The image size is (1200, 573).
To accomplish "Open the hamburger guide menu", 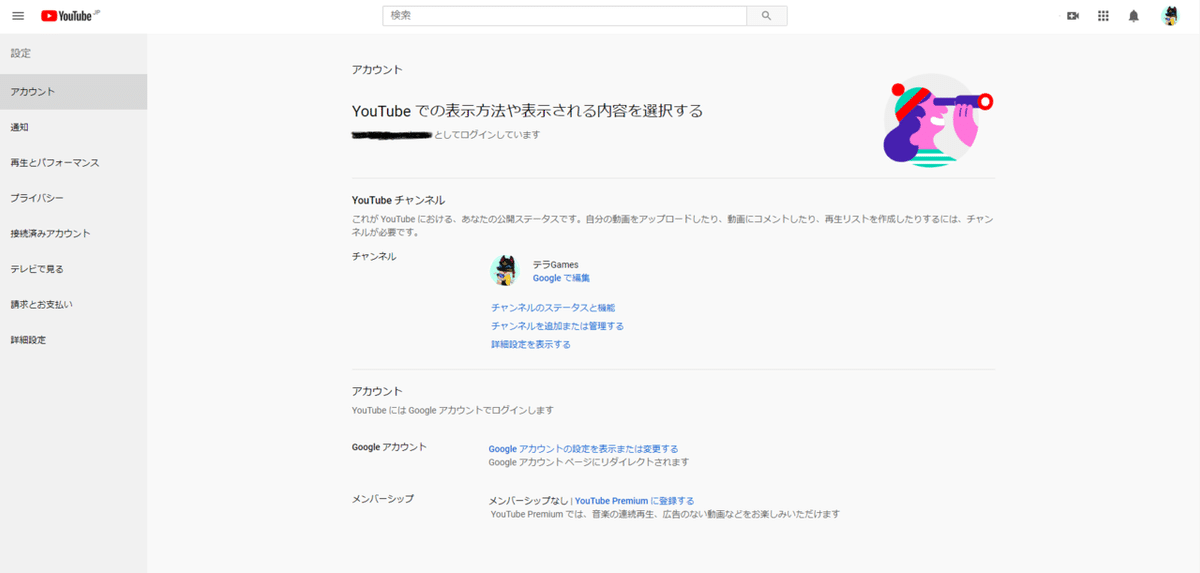I will (x=17, y=16).
